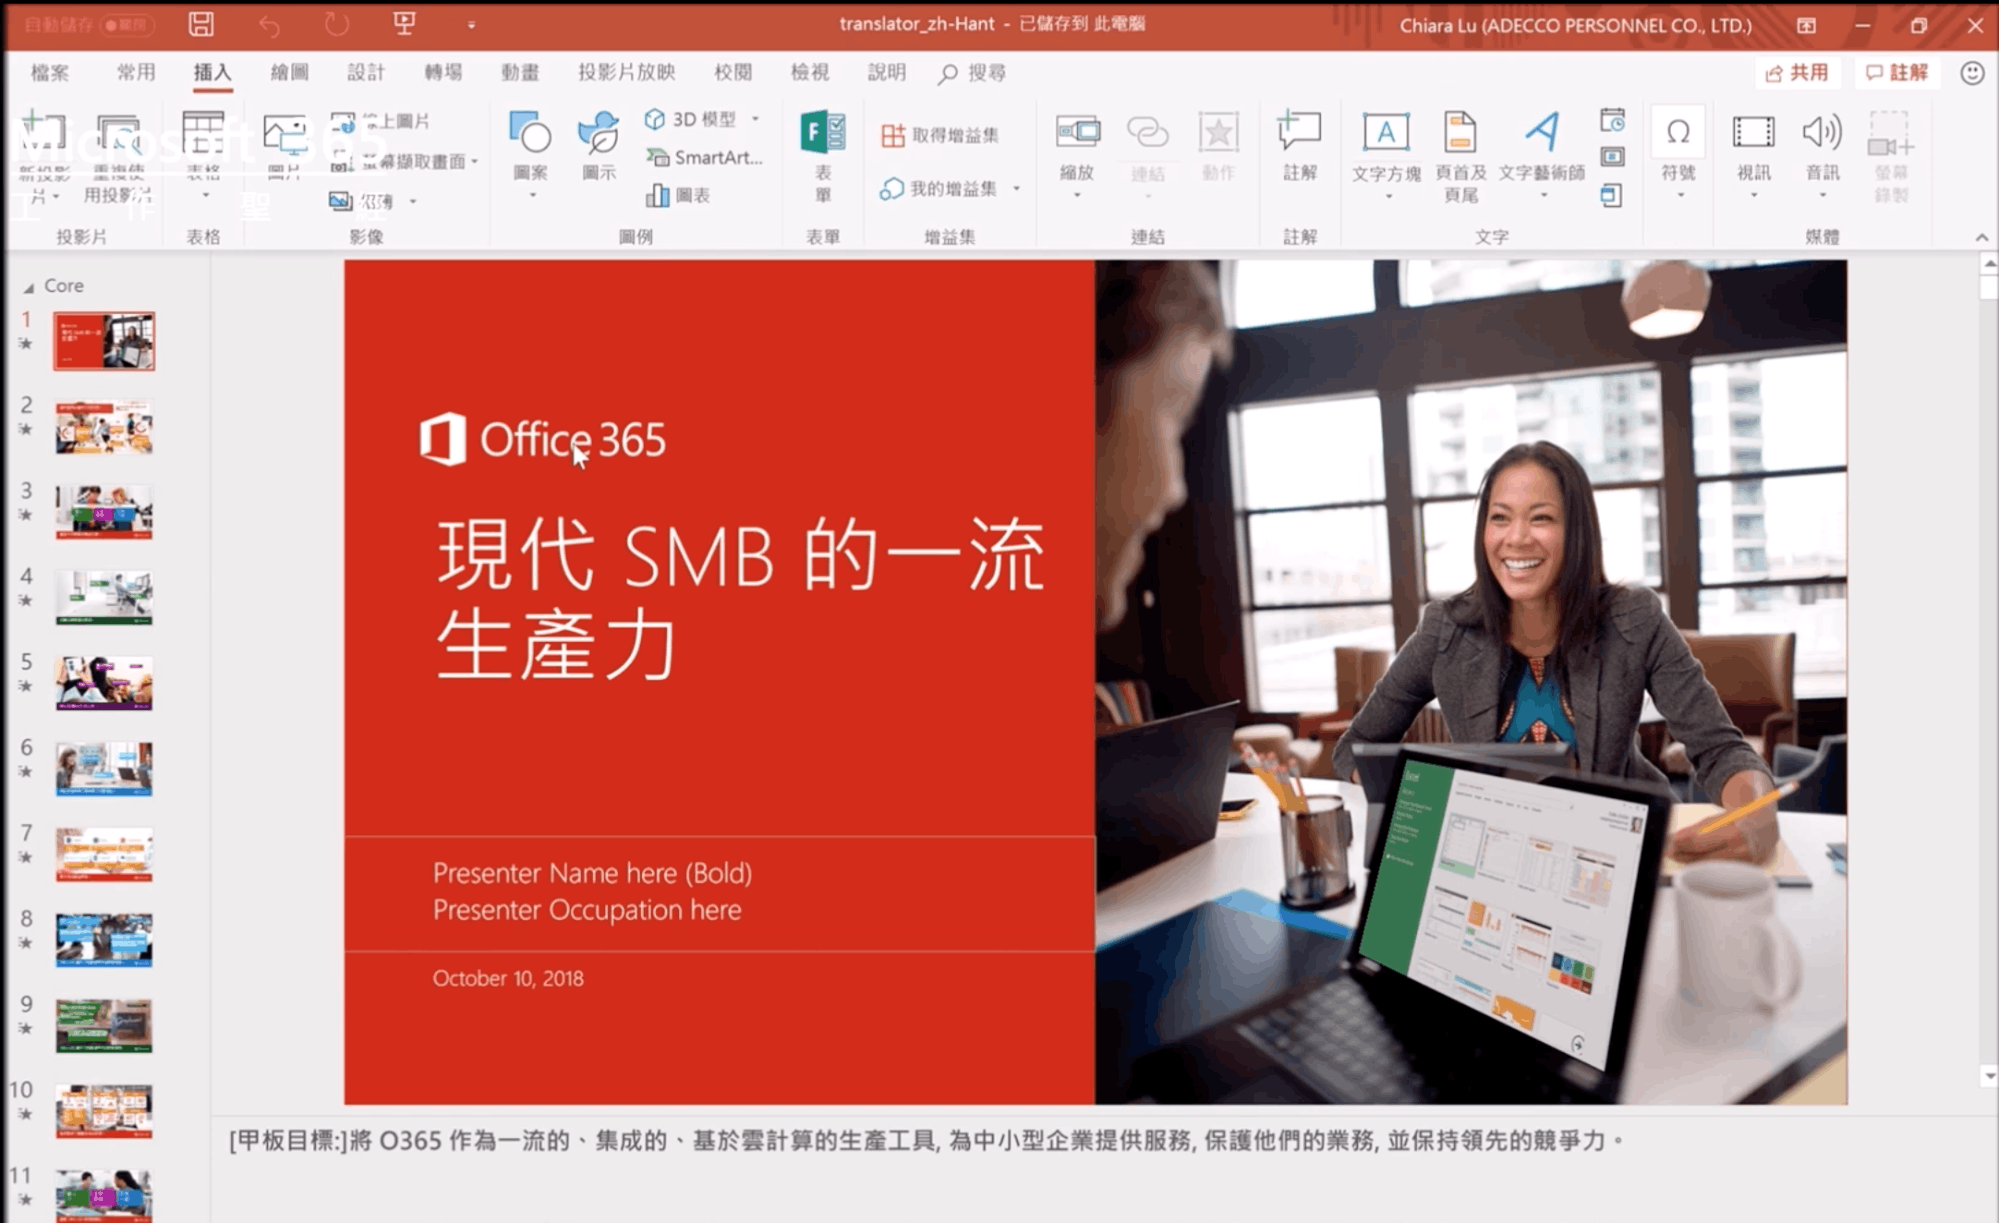Click in the speaker notes pane text
Image resolution: width=1999 pixels, height=1224 pixels.
click(x=926, y=1141)
